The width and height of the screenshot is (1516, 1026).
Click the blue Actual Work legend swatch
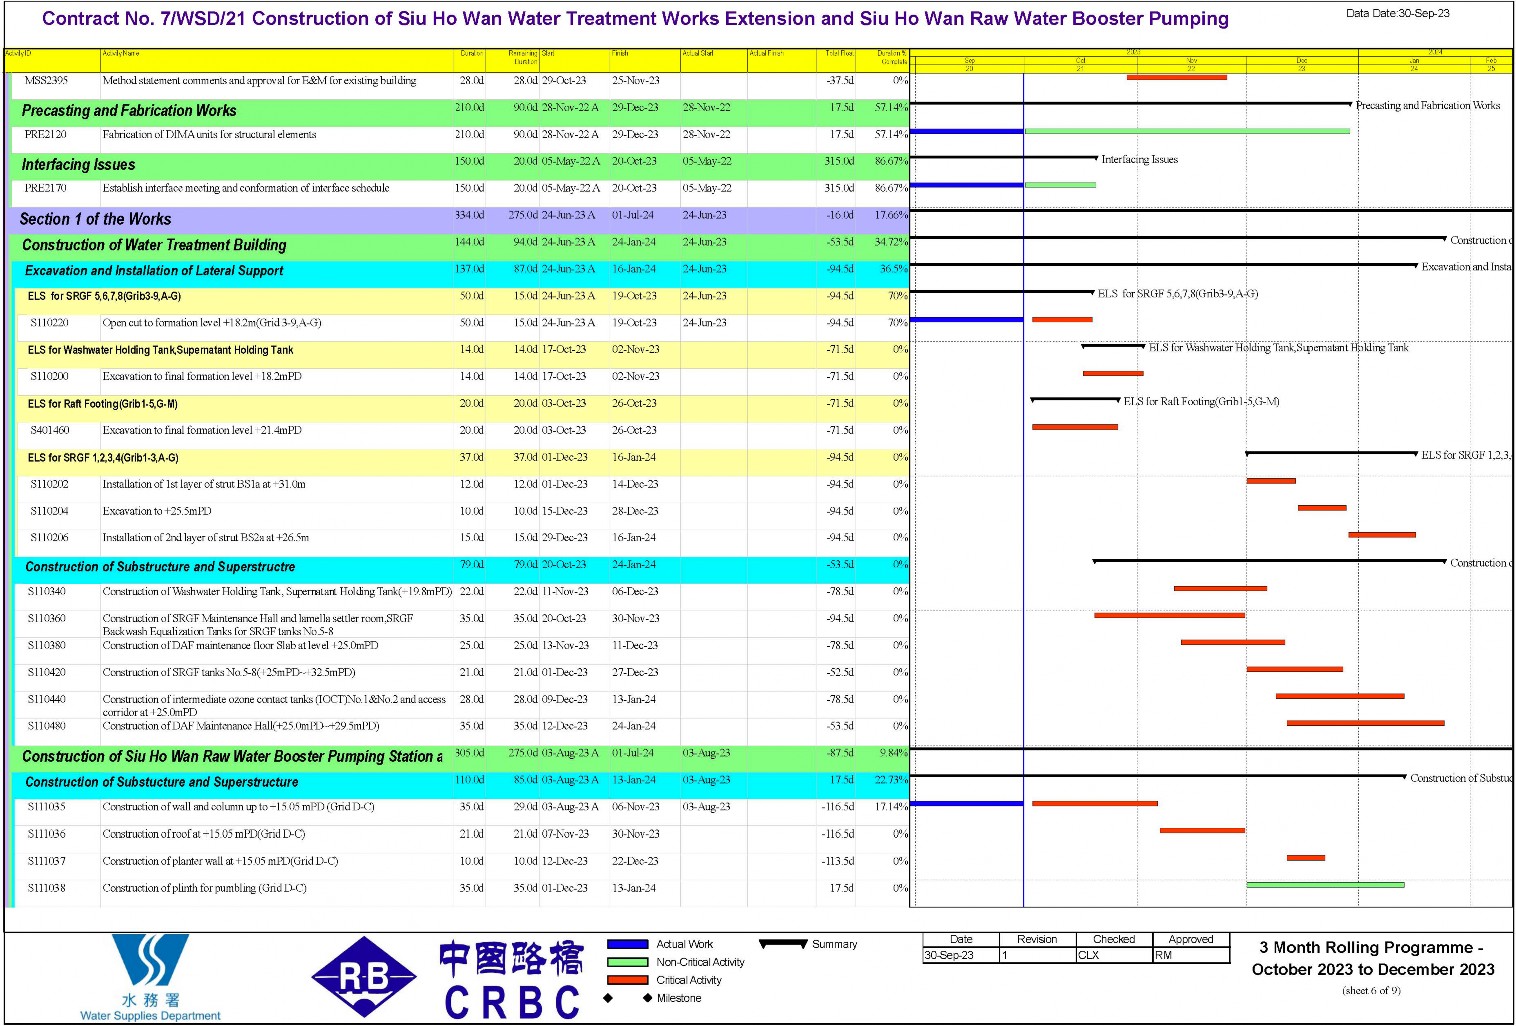tap(627, 944)
